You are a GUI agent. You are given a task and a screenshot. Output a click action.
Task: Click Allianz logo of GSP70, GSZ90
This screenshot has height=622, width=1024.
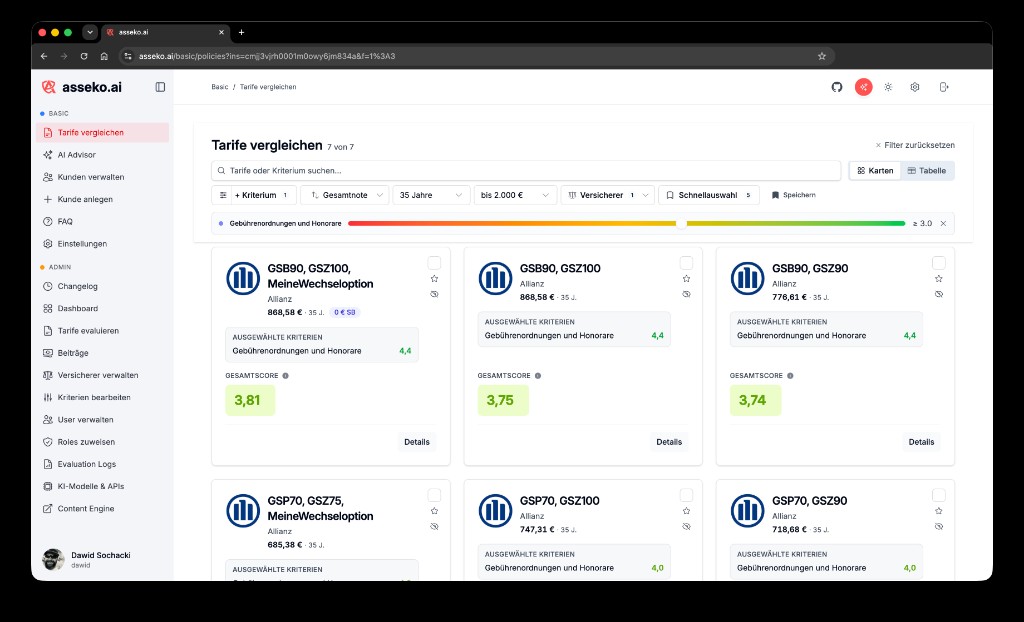tap(747, 511)
